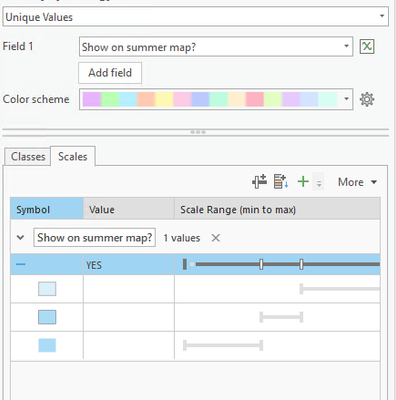Open the expression builder icon beside Field 1

coord(367,46)
